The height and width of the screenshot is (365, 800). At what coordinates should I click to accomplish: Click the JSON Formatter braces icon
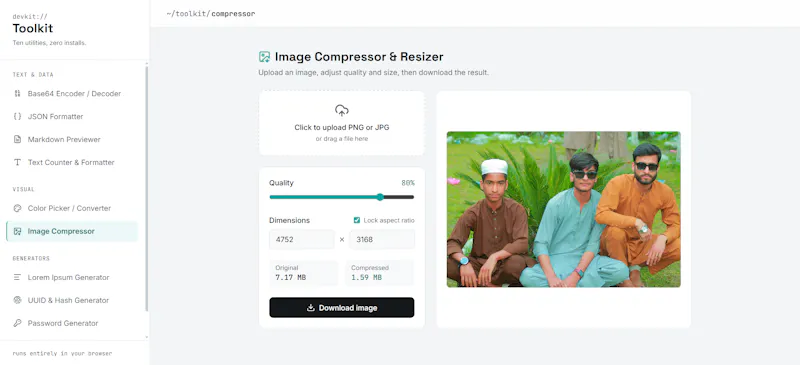(17, 116)
